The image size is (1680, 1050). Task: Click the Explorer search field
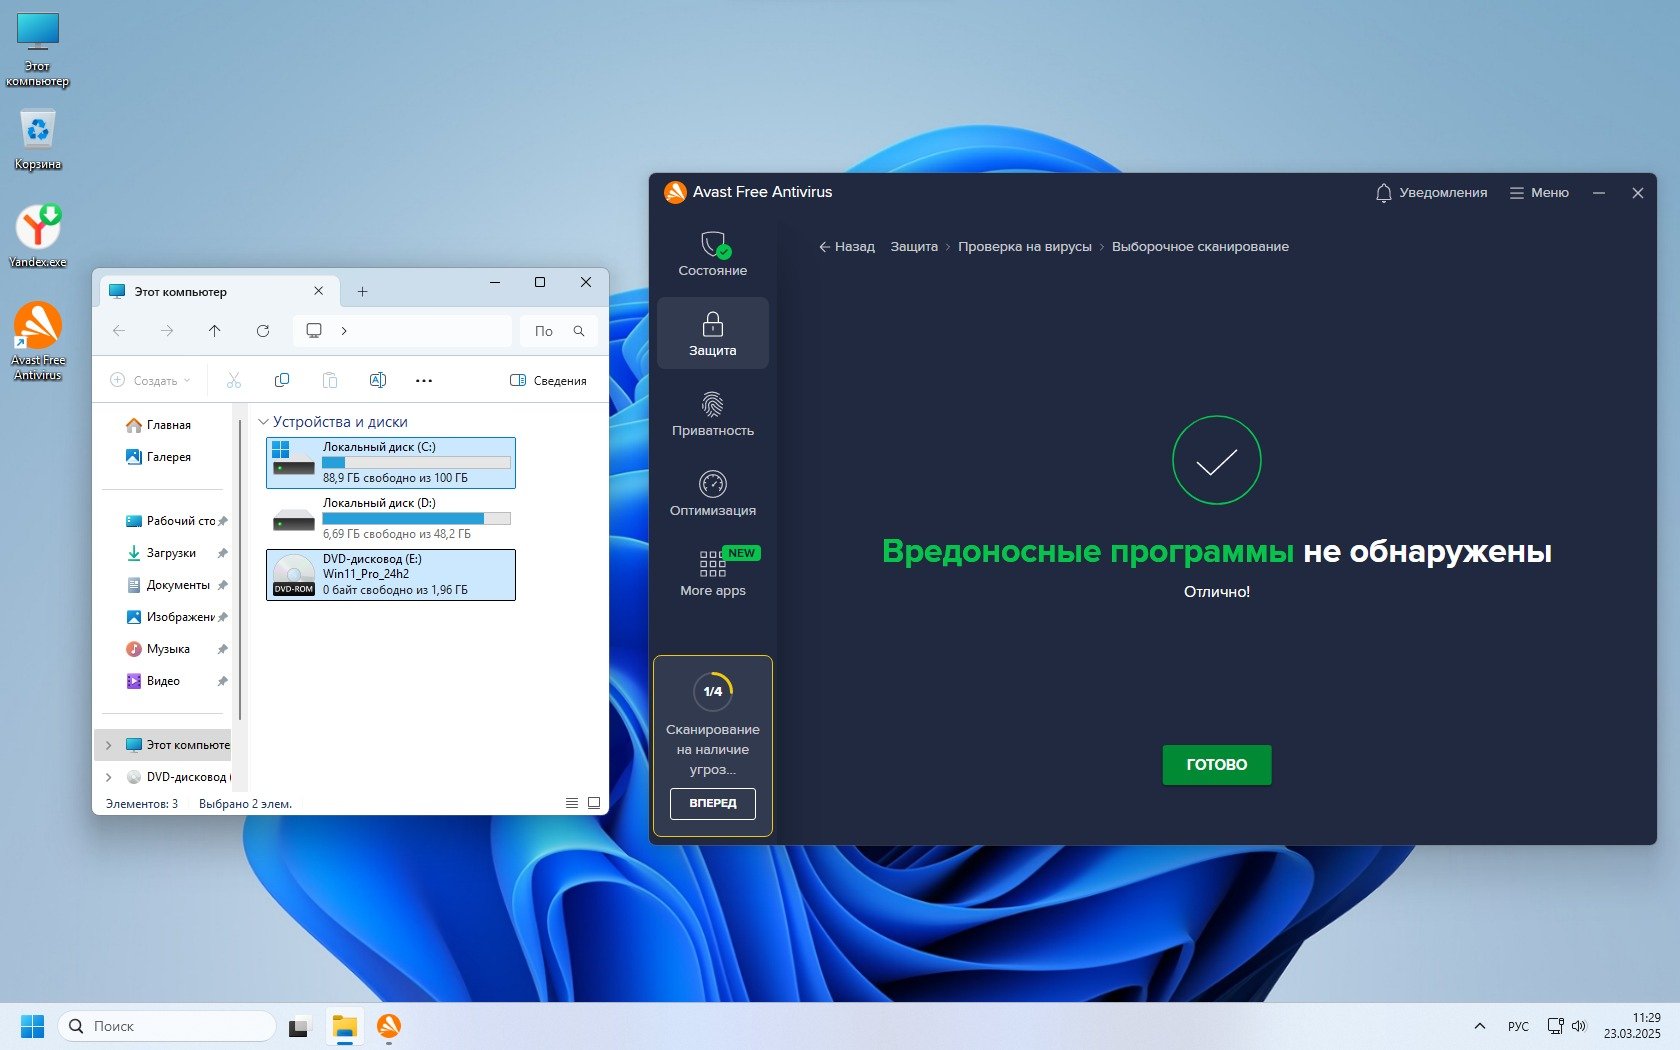click(559, 331)
